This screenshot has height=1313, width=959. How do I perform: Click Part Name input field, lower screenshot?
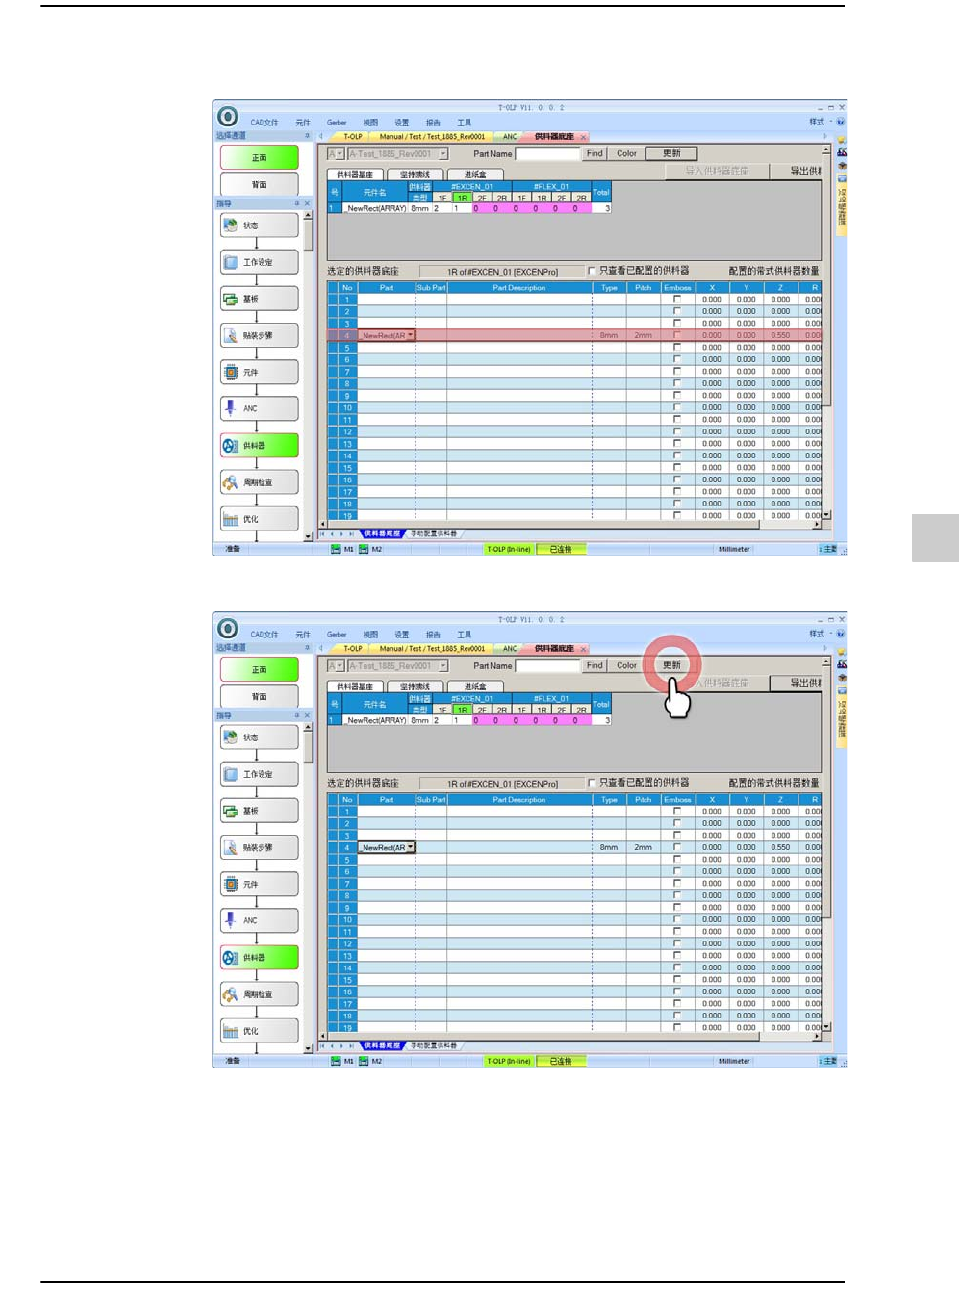click(548, 666)
